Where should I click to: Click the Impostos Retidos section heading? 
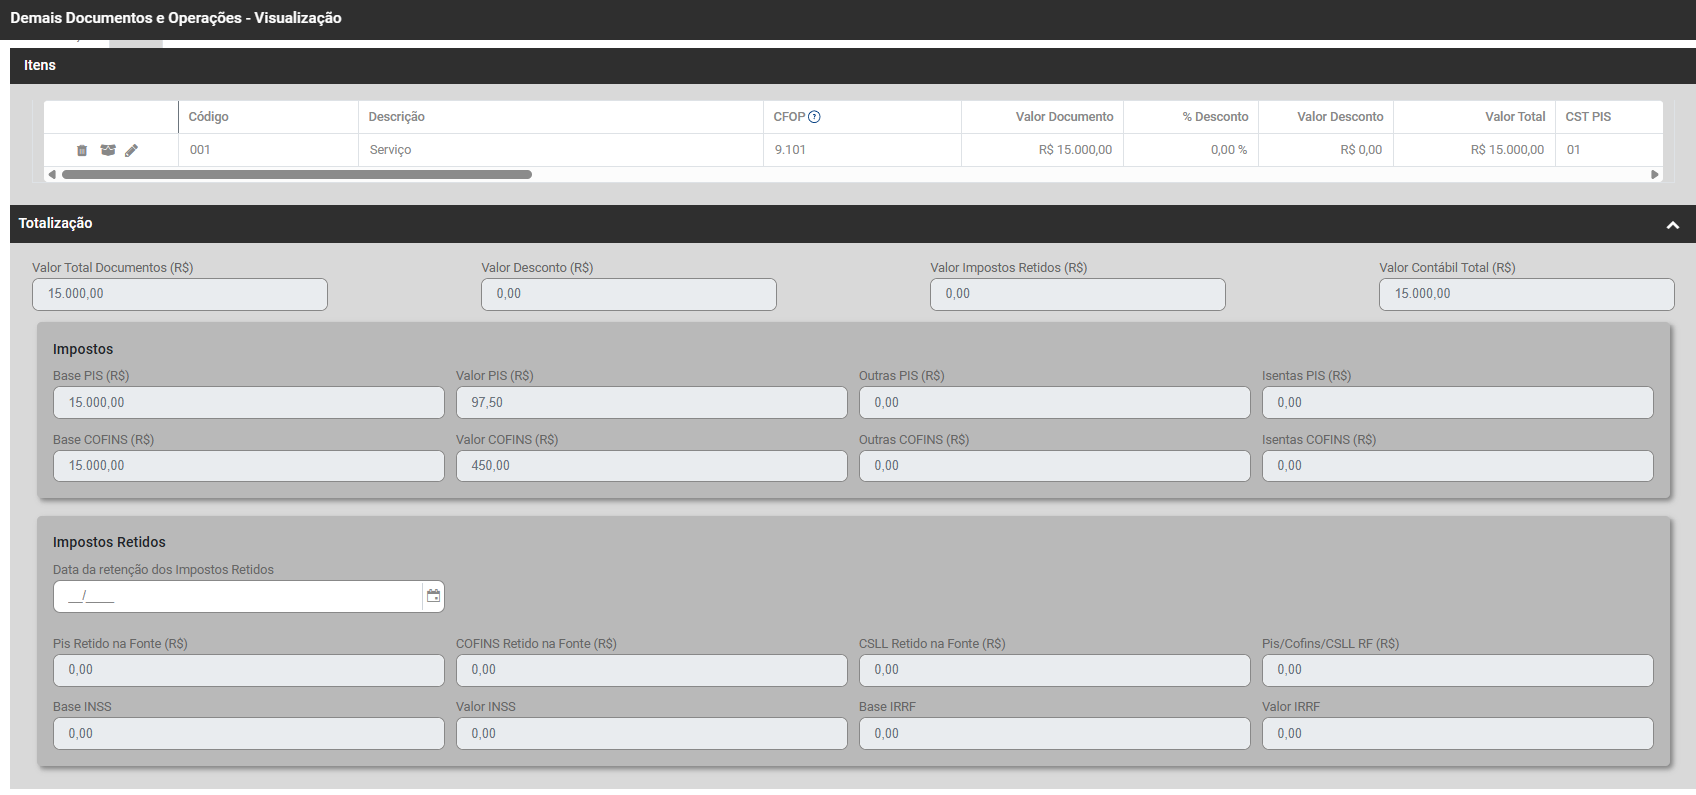[x=109, y=542]
